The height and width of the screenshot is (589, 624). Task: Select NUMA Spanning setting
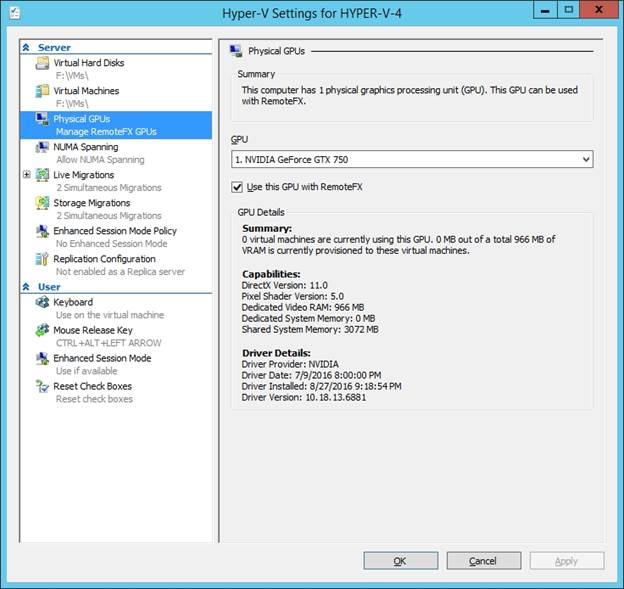point(86,147)
